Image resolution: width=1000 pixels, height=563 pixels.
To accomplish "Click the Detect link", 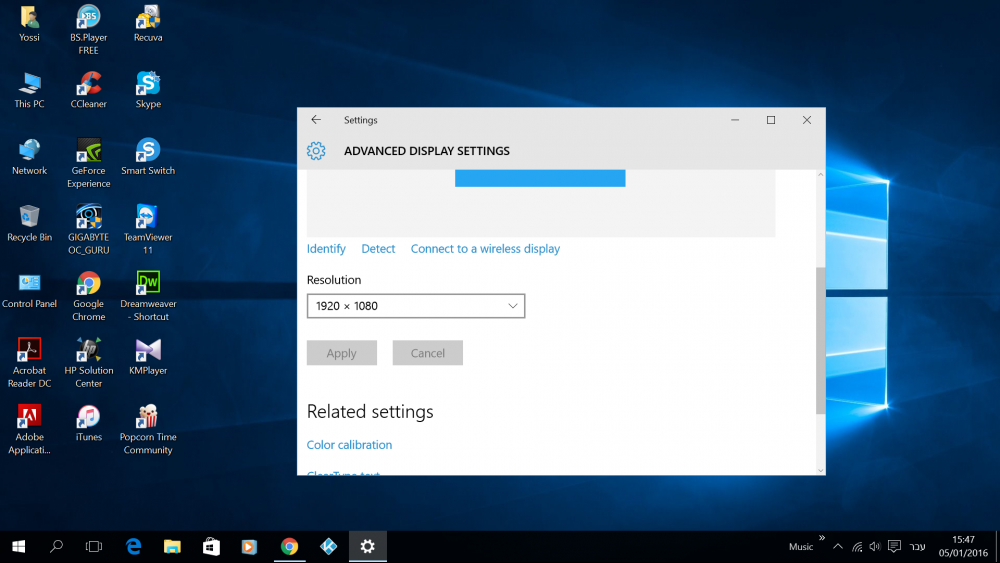I will (378, 249).
